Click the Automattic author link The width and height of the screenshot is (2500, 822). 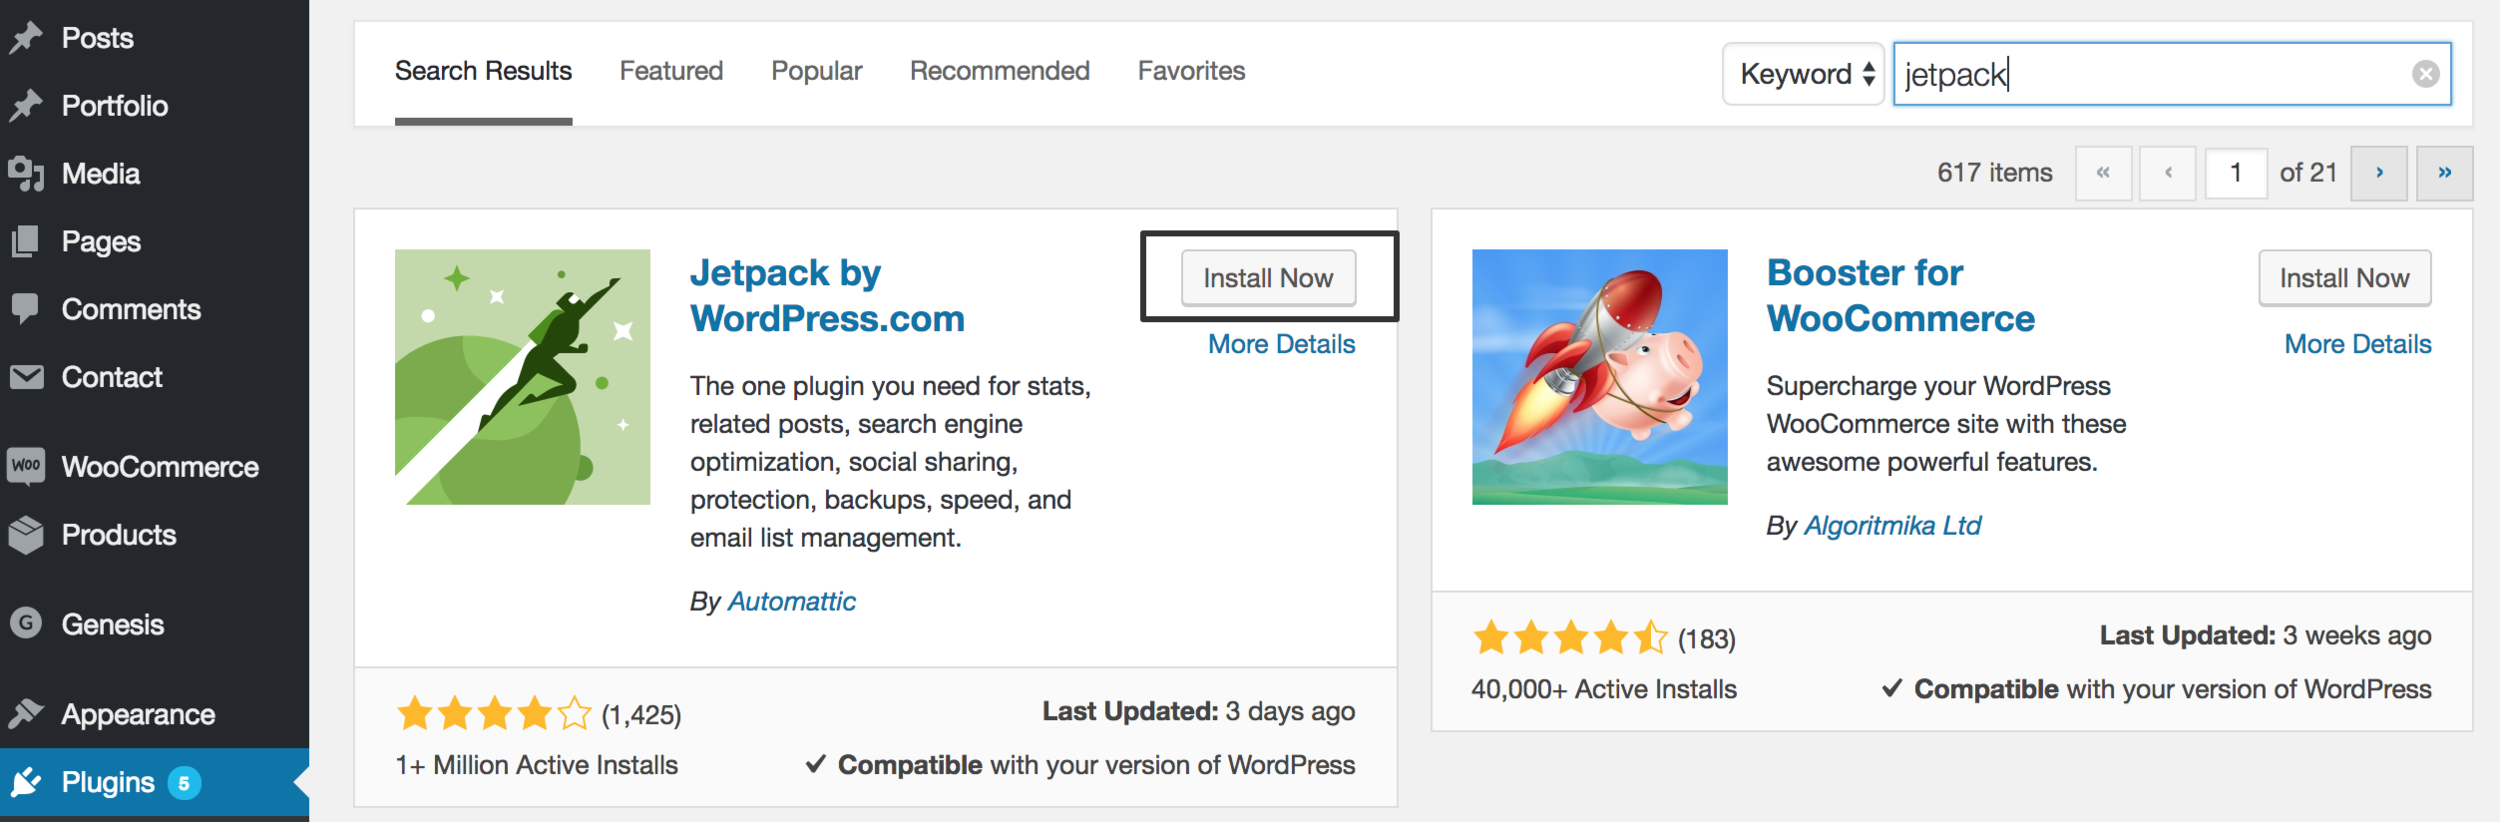791,601
